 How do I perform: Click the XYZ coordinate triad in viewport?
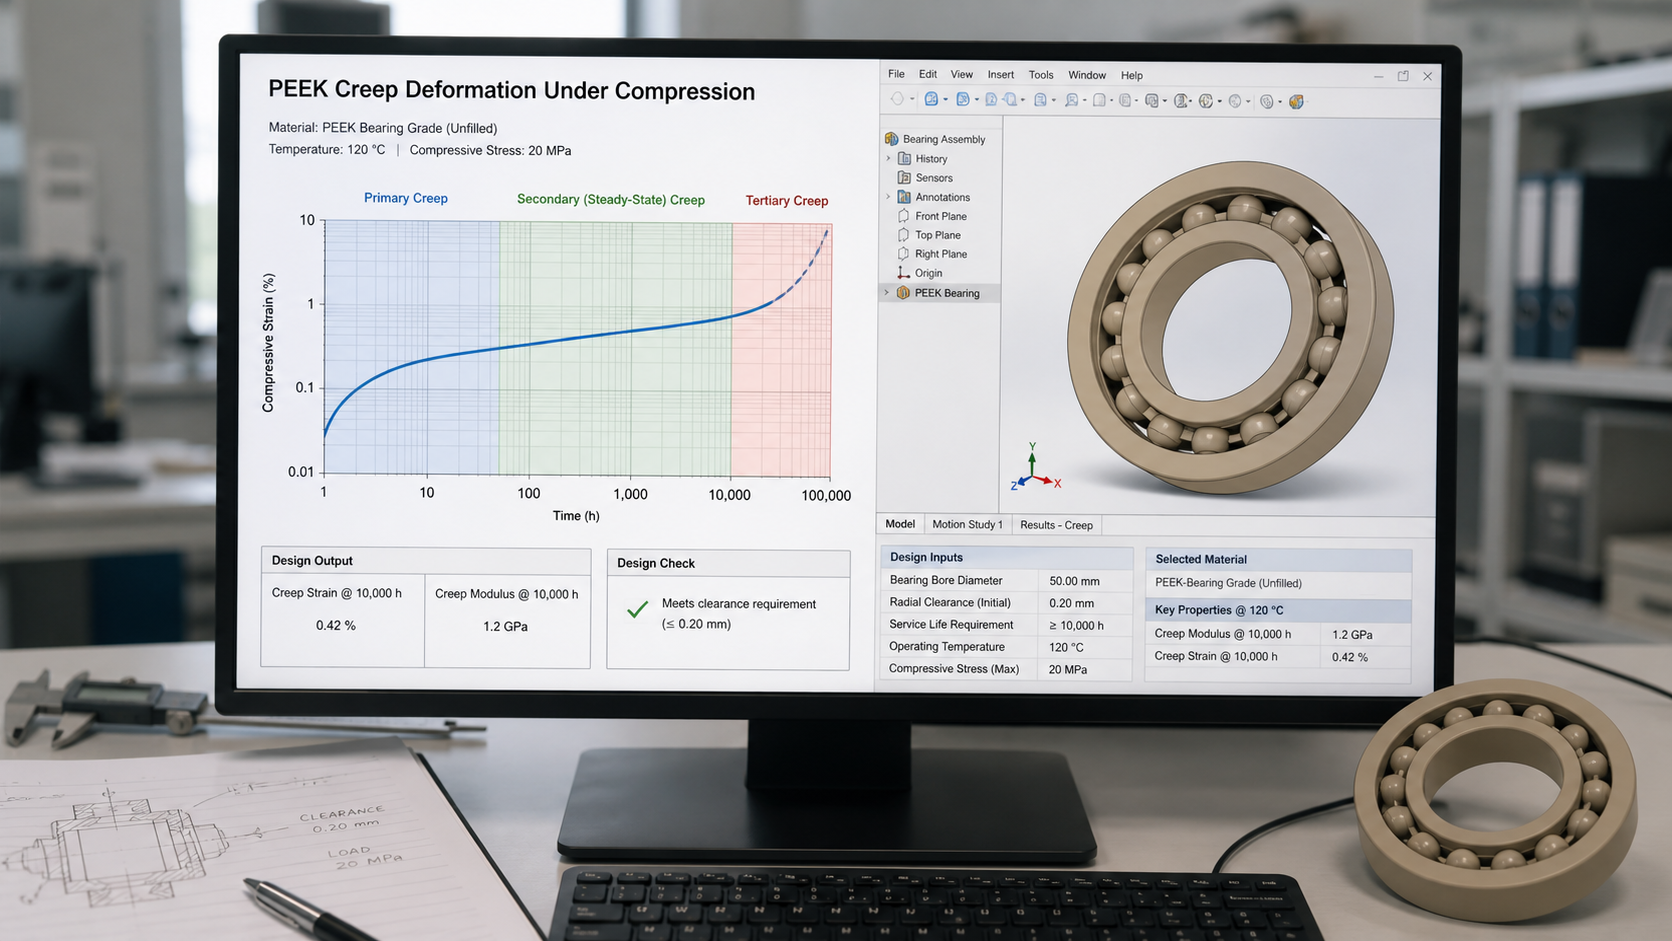(x=1035, y=468)
